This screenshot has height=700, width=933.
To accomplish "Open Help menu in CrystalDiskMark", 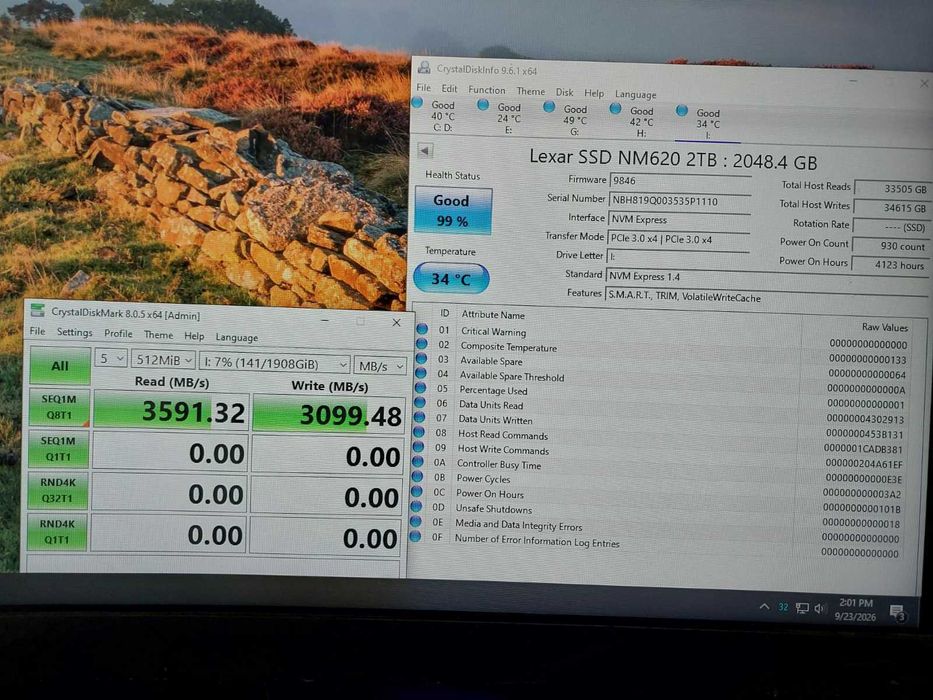I will [x=194, y=336].
